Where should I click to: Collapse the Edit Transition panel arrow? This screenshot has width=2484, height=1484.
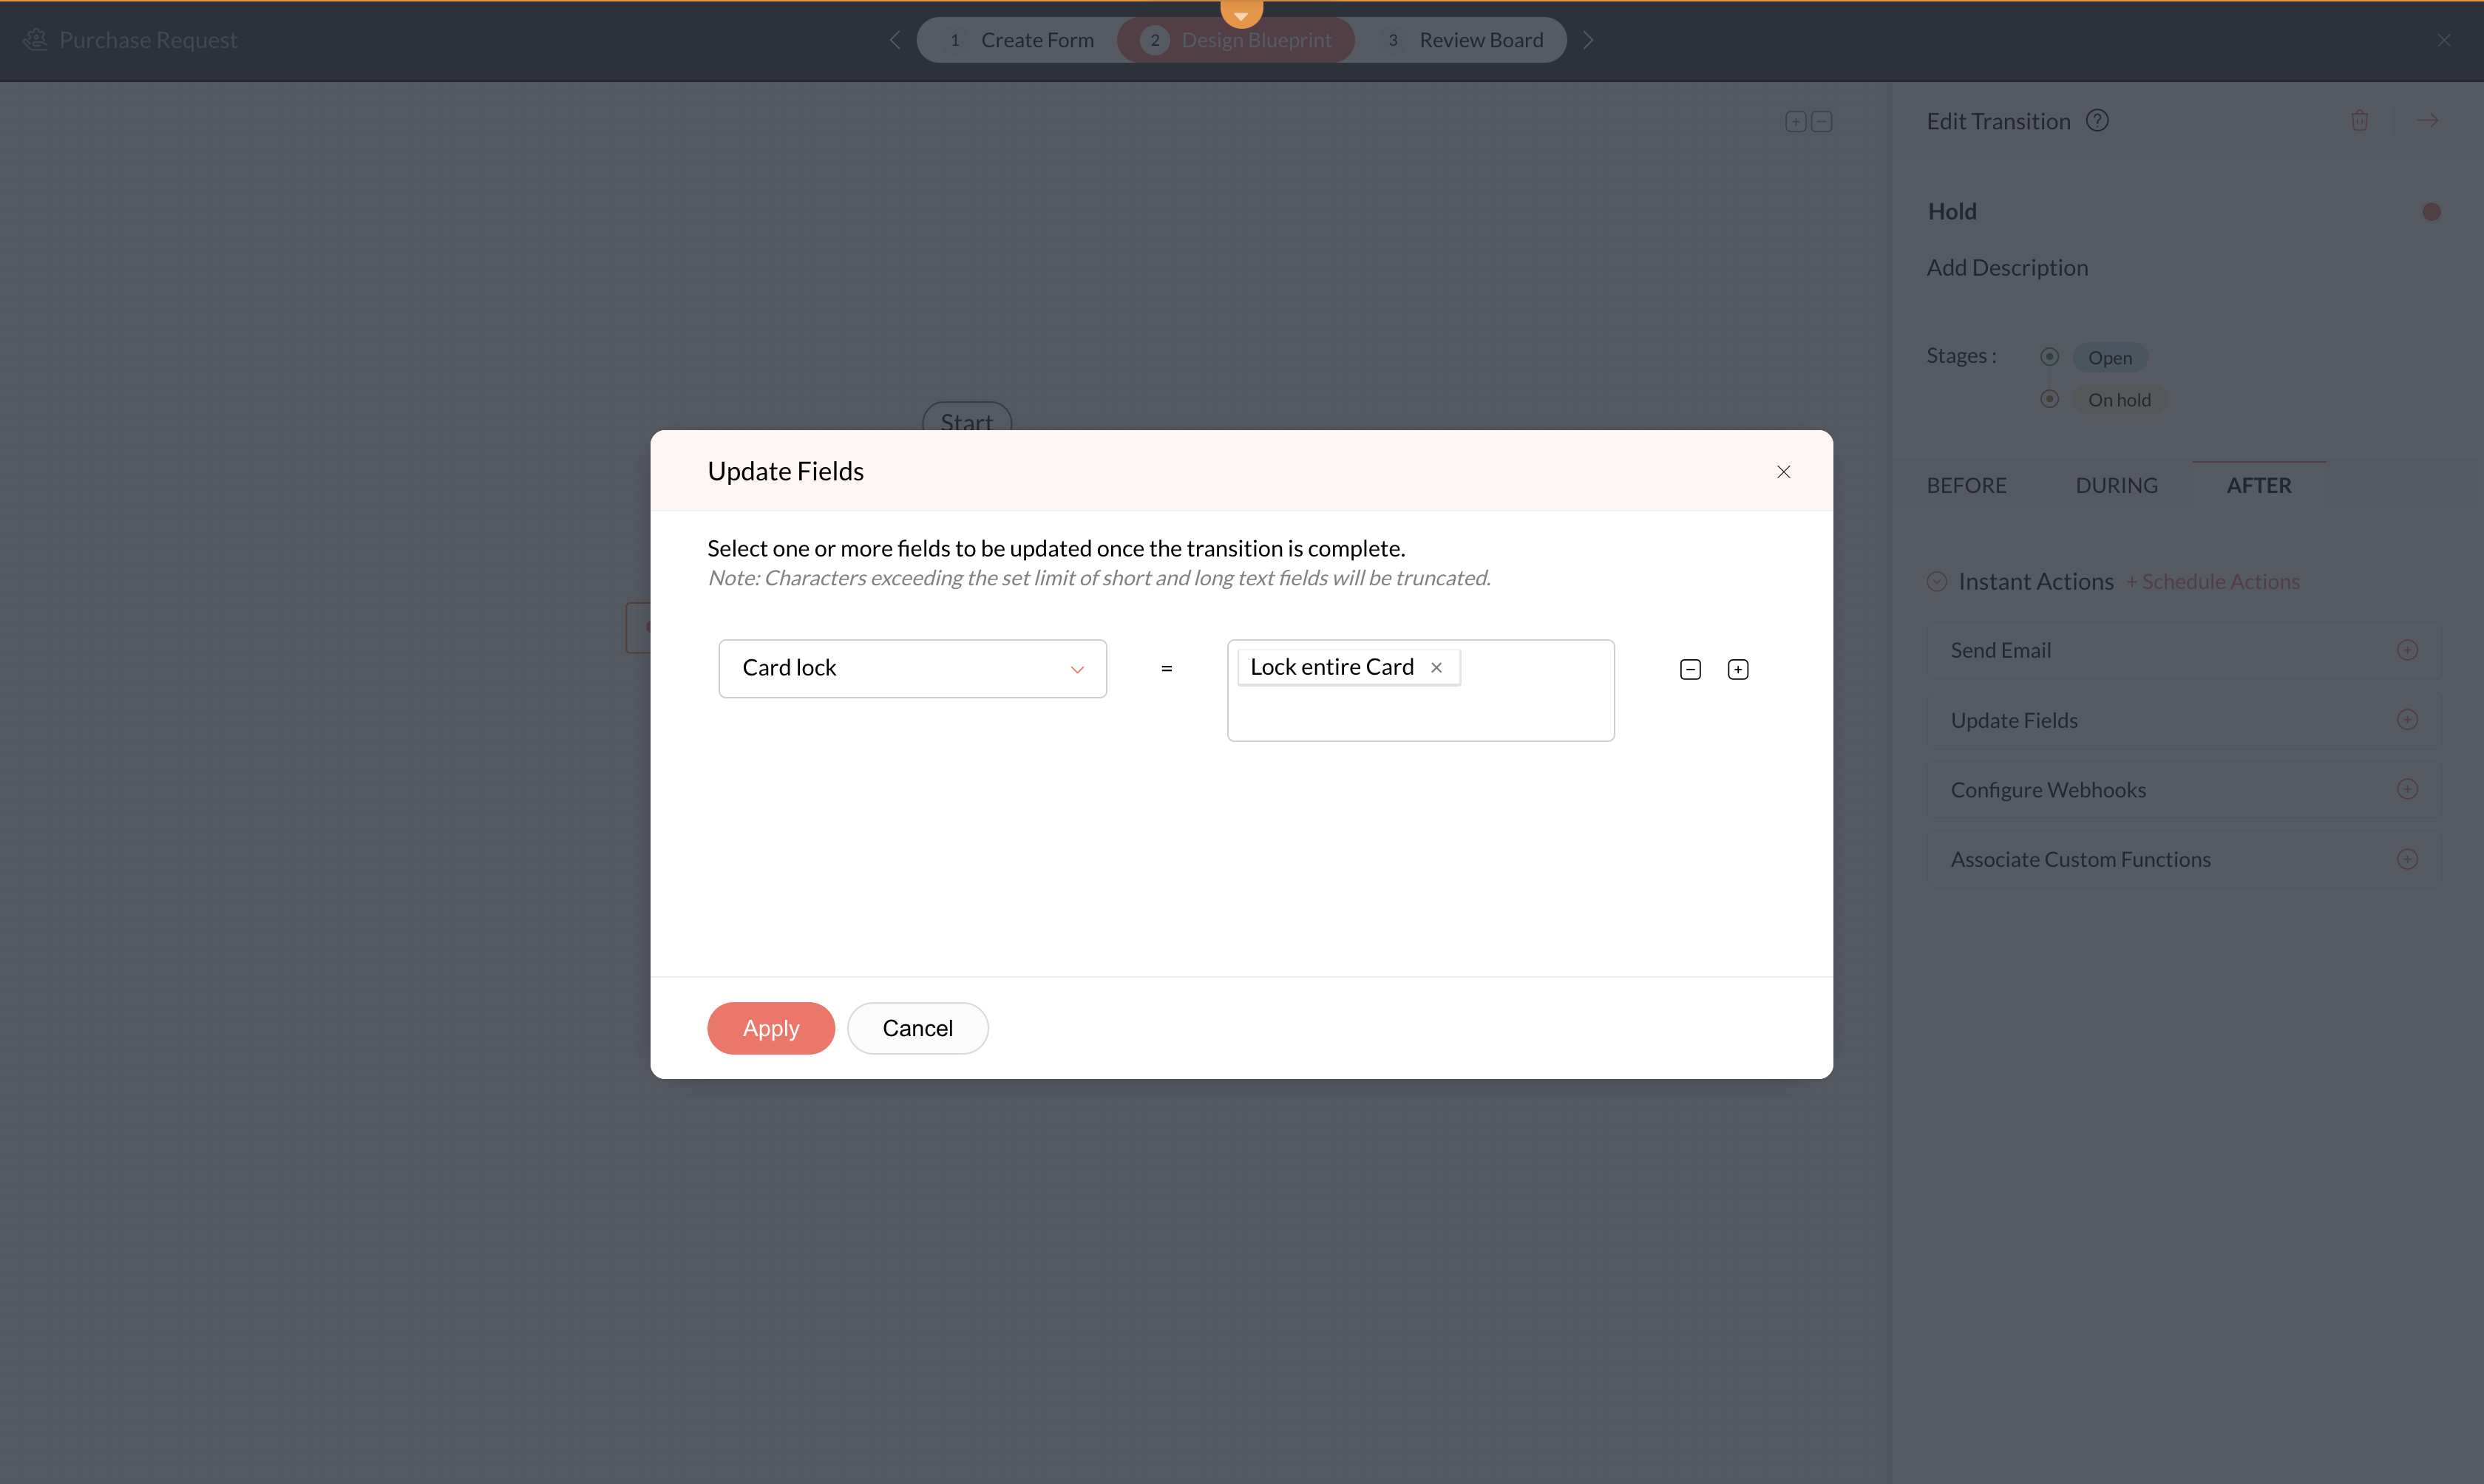pos(2428,121)
